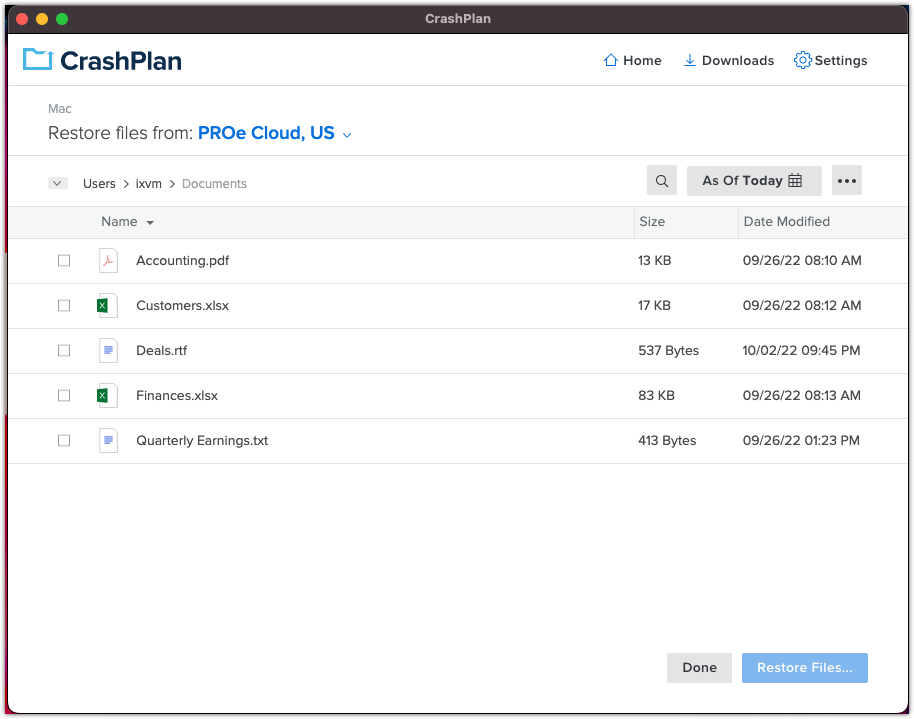Go to the Home page

tap(632, 61)
